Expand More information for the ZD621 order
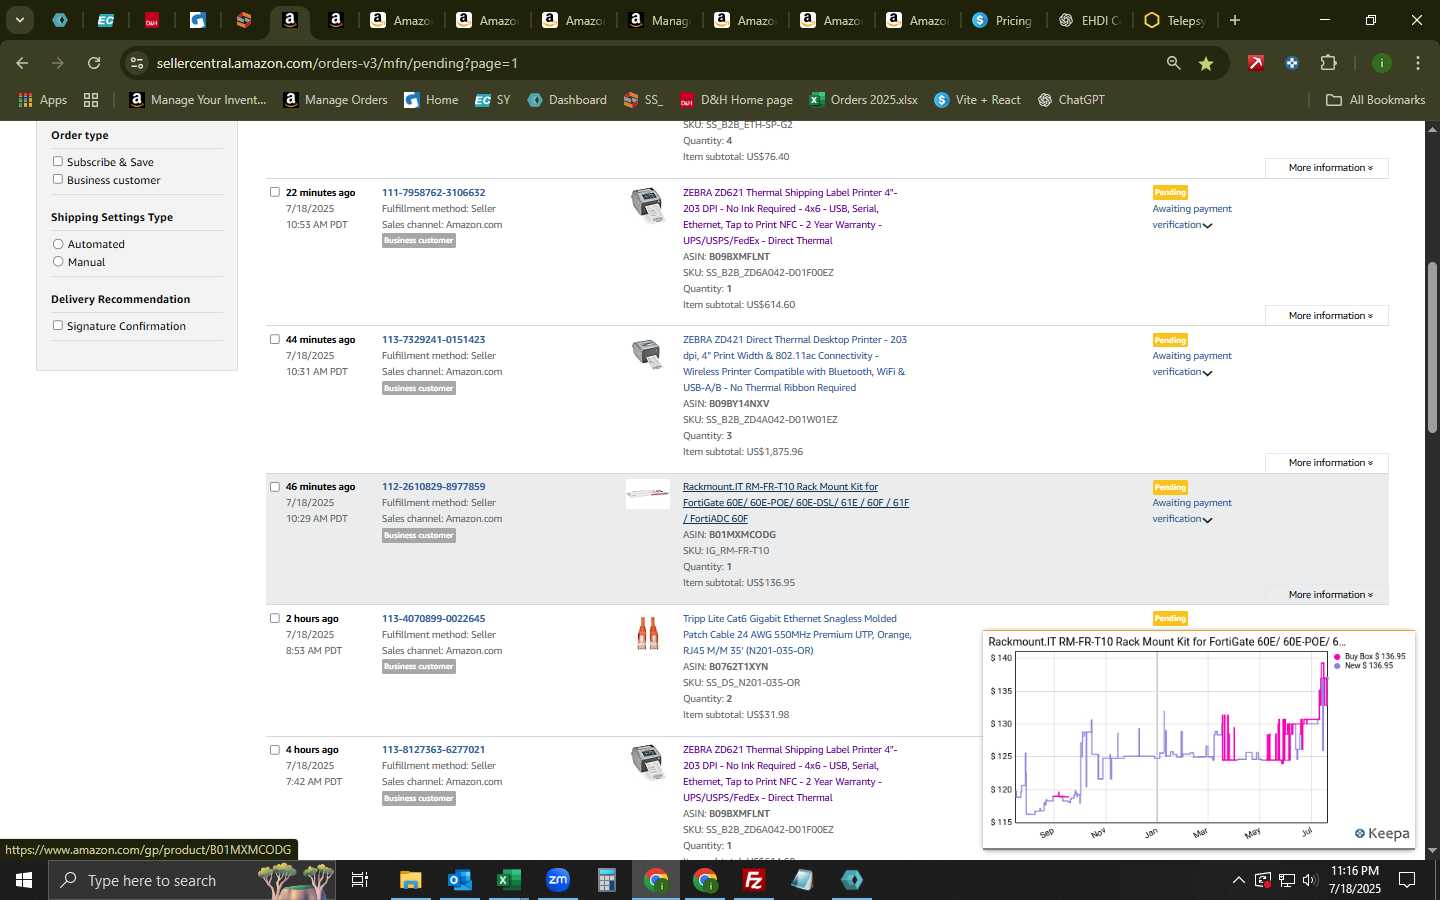The width and height of the screenshot is (1440, 900). pyautogui.click(x=1330, y=315)
